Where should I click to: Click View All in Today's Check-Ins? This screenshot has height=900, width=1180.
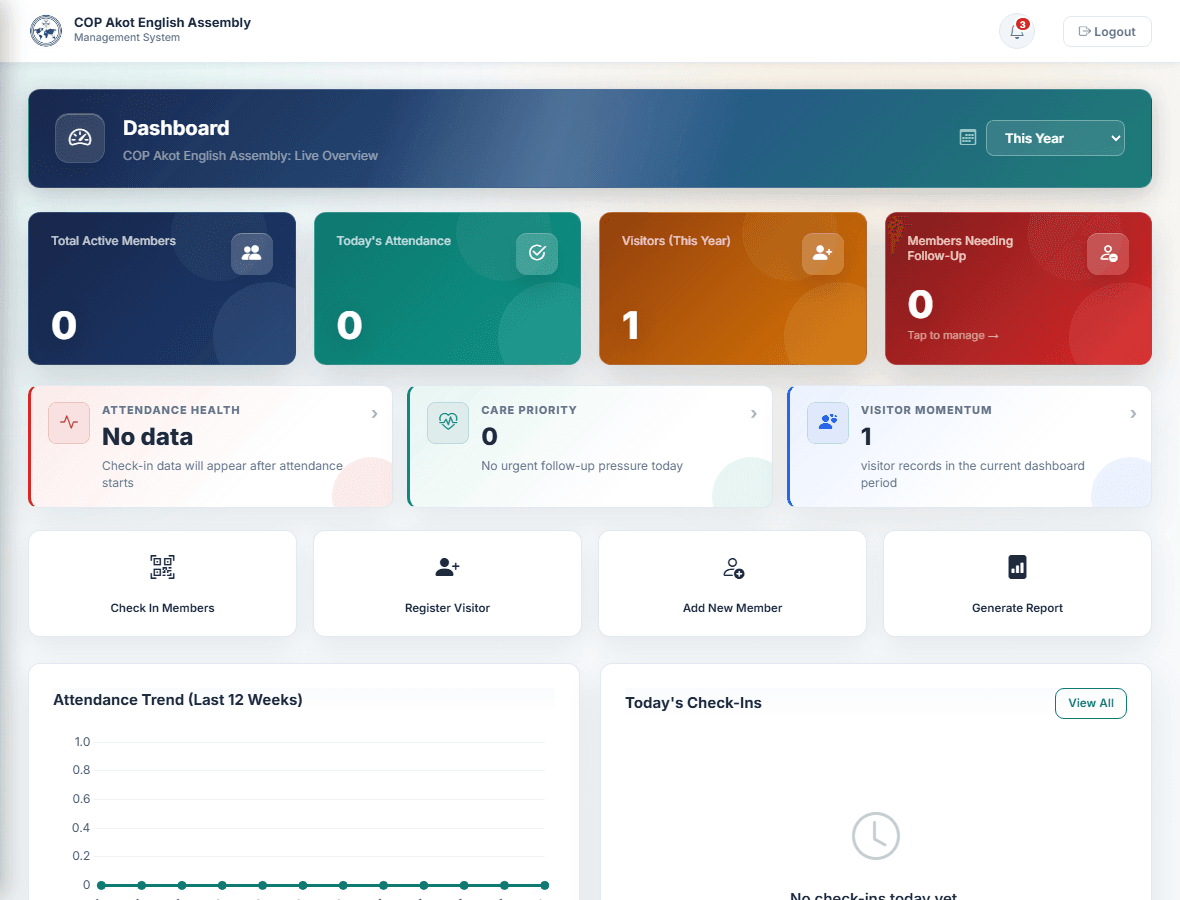(x=1090, y=704)
